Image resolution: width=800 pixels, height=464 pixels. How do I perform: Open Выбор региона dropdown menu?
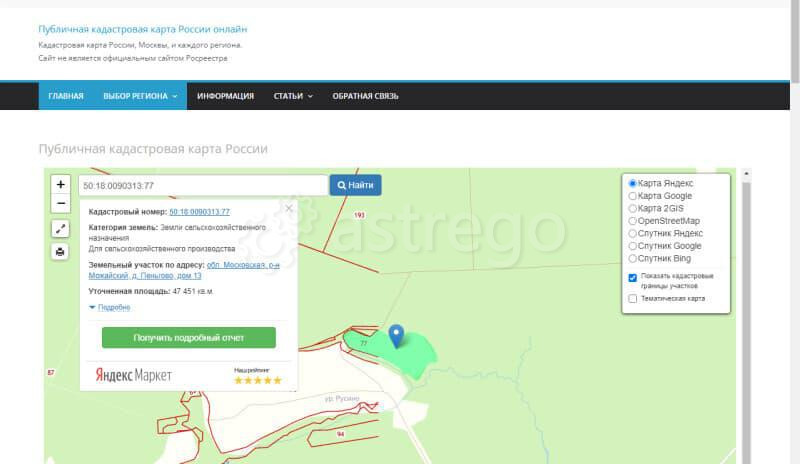point(140,96)
